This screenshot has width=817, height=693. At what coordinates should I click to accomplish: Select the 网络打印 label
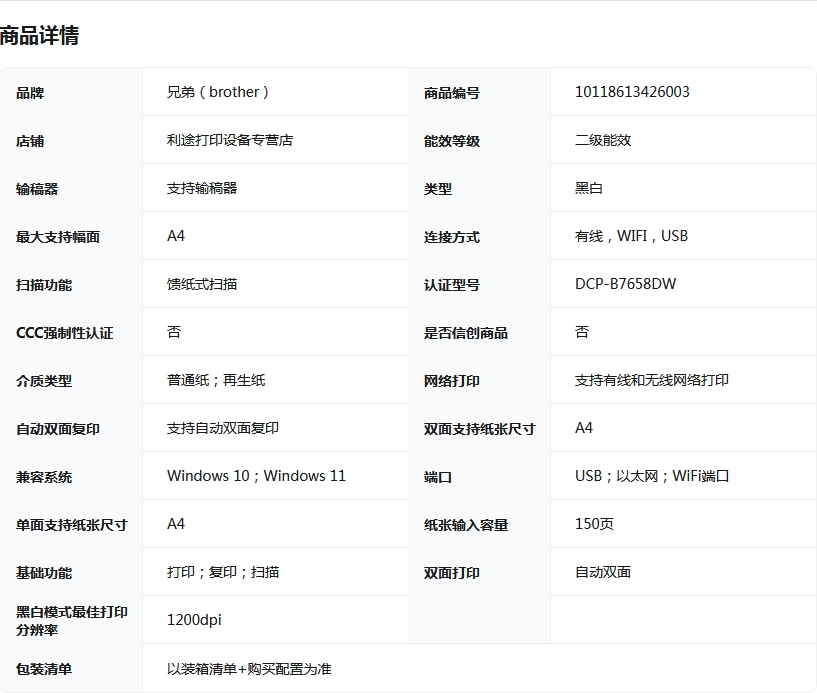coord(452,380)
